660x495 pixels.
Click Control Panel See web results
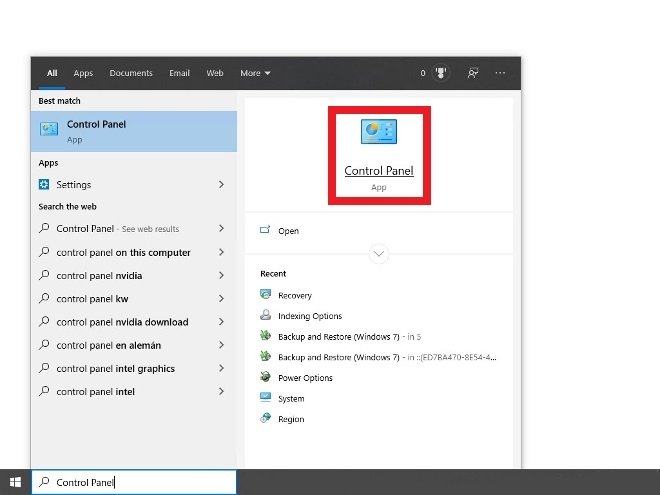coord(134,229)
